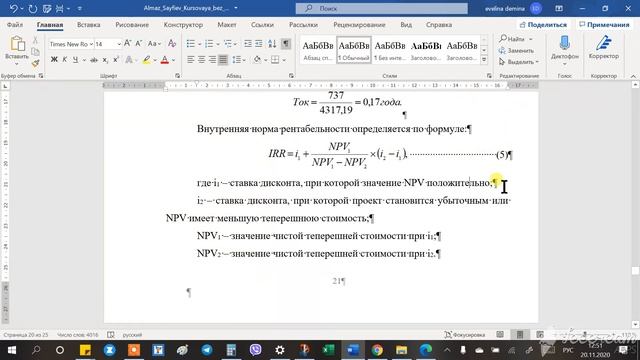
Task: Decrease font size with the smaller A icon
Action: 138,43
